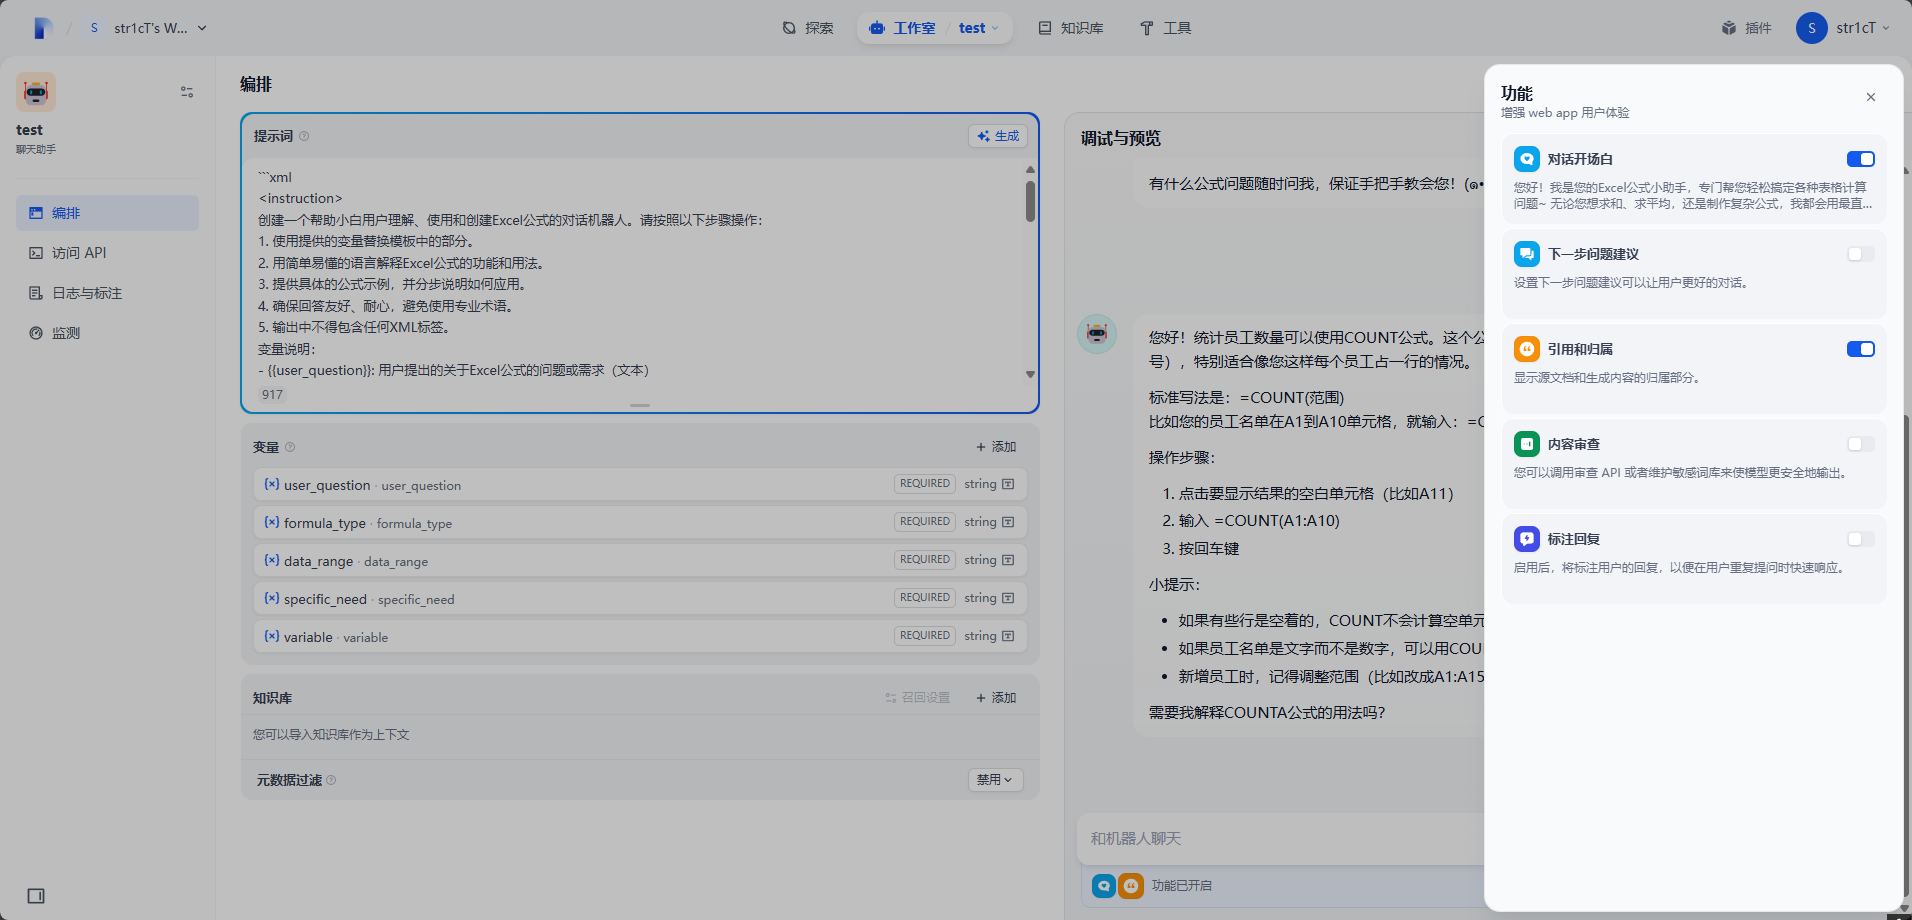Add a knowledge base with 添加
The width and height of the screenshot is (1912, 920).
pos(996,698)
